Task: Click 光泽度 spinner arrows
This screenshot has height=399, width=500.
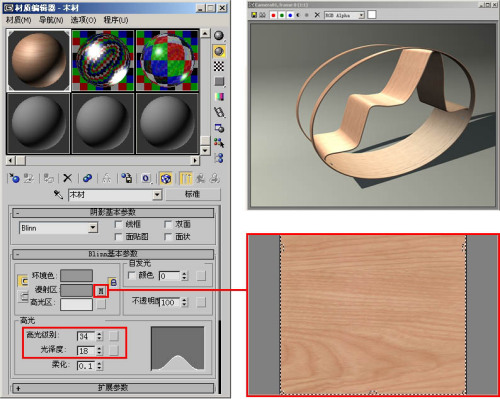Action: coord(99,351)
